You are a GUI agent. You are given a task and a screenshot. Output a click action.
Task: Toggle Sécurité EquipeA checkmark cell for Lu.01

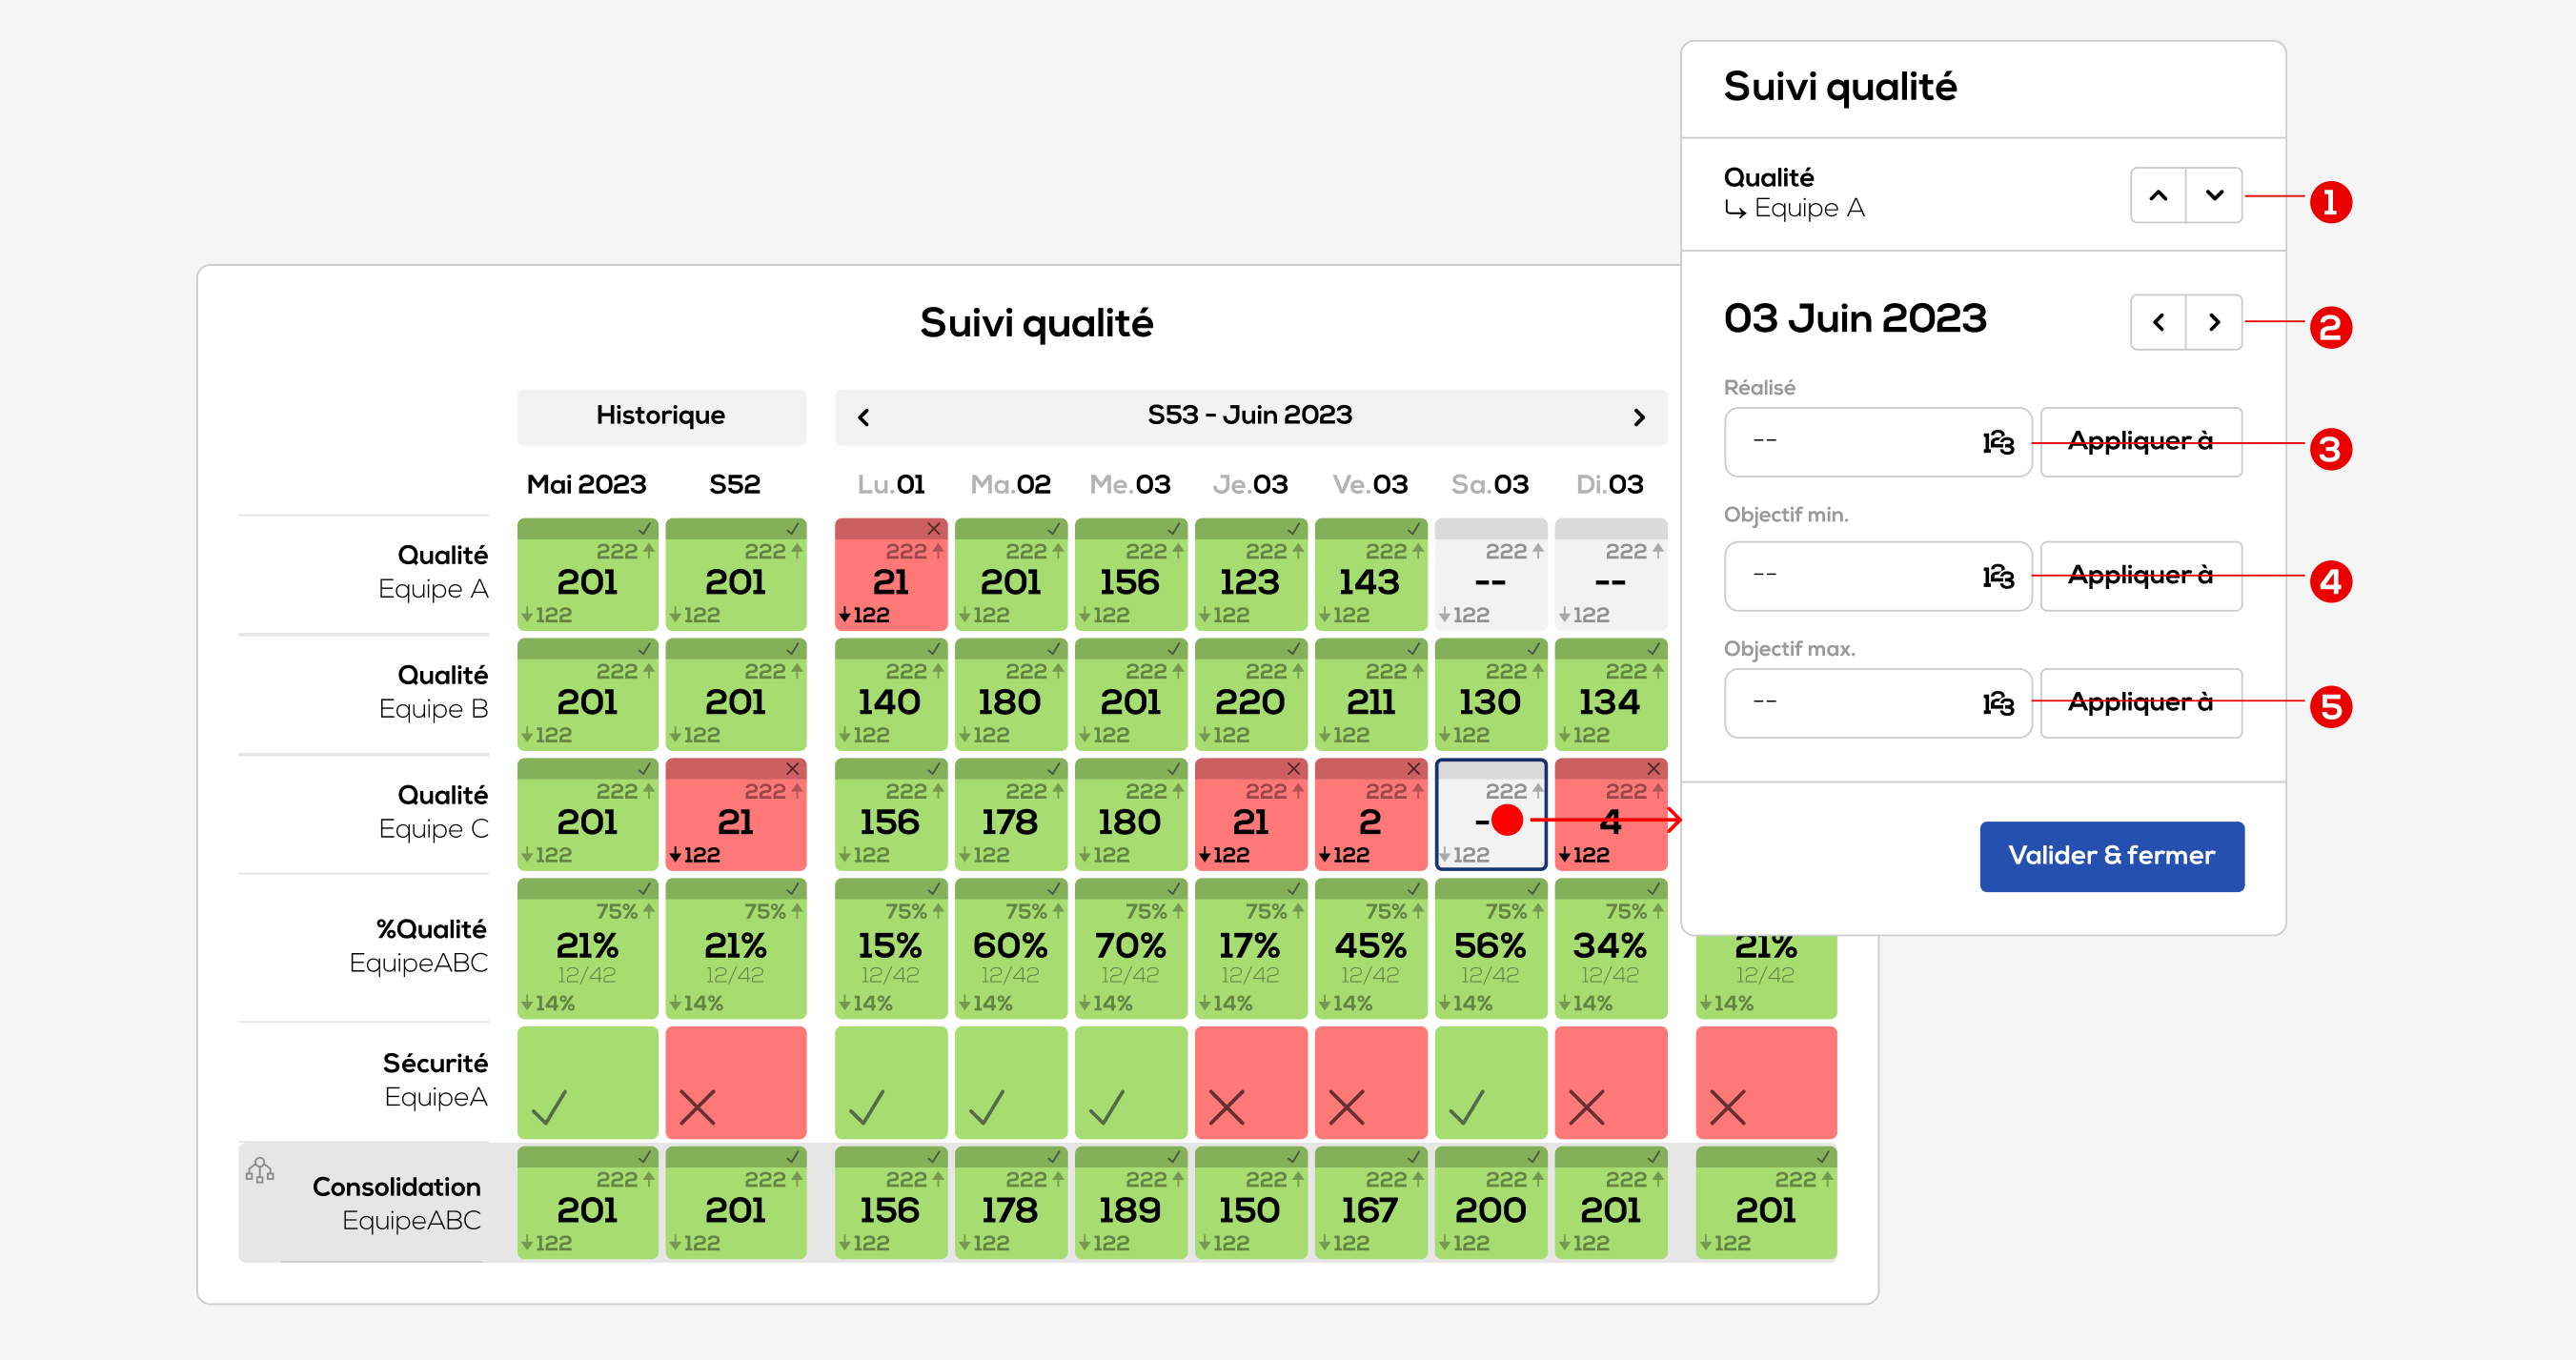click(890, 1082)
